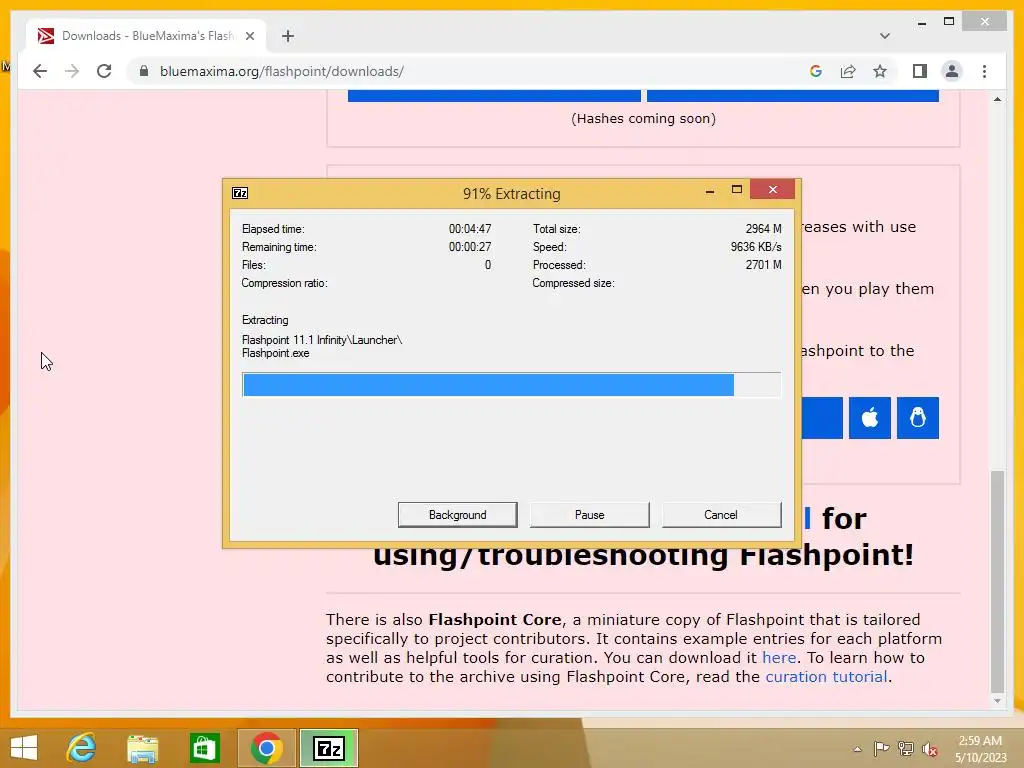
Task: Click the '2964 M' total size value
Action: pos(763,229)
